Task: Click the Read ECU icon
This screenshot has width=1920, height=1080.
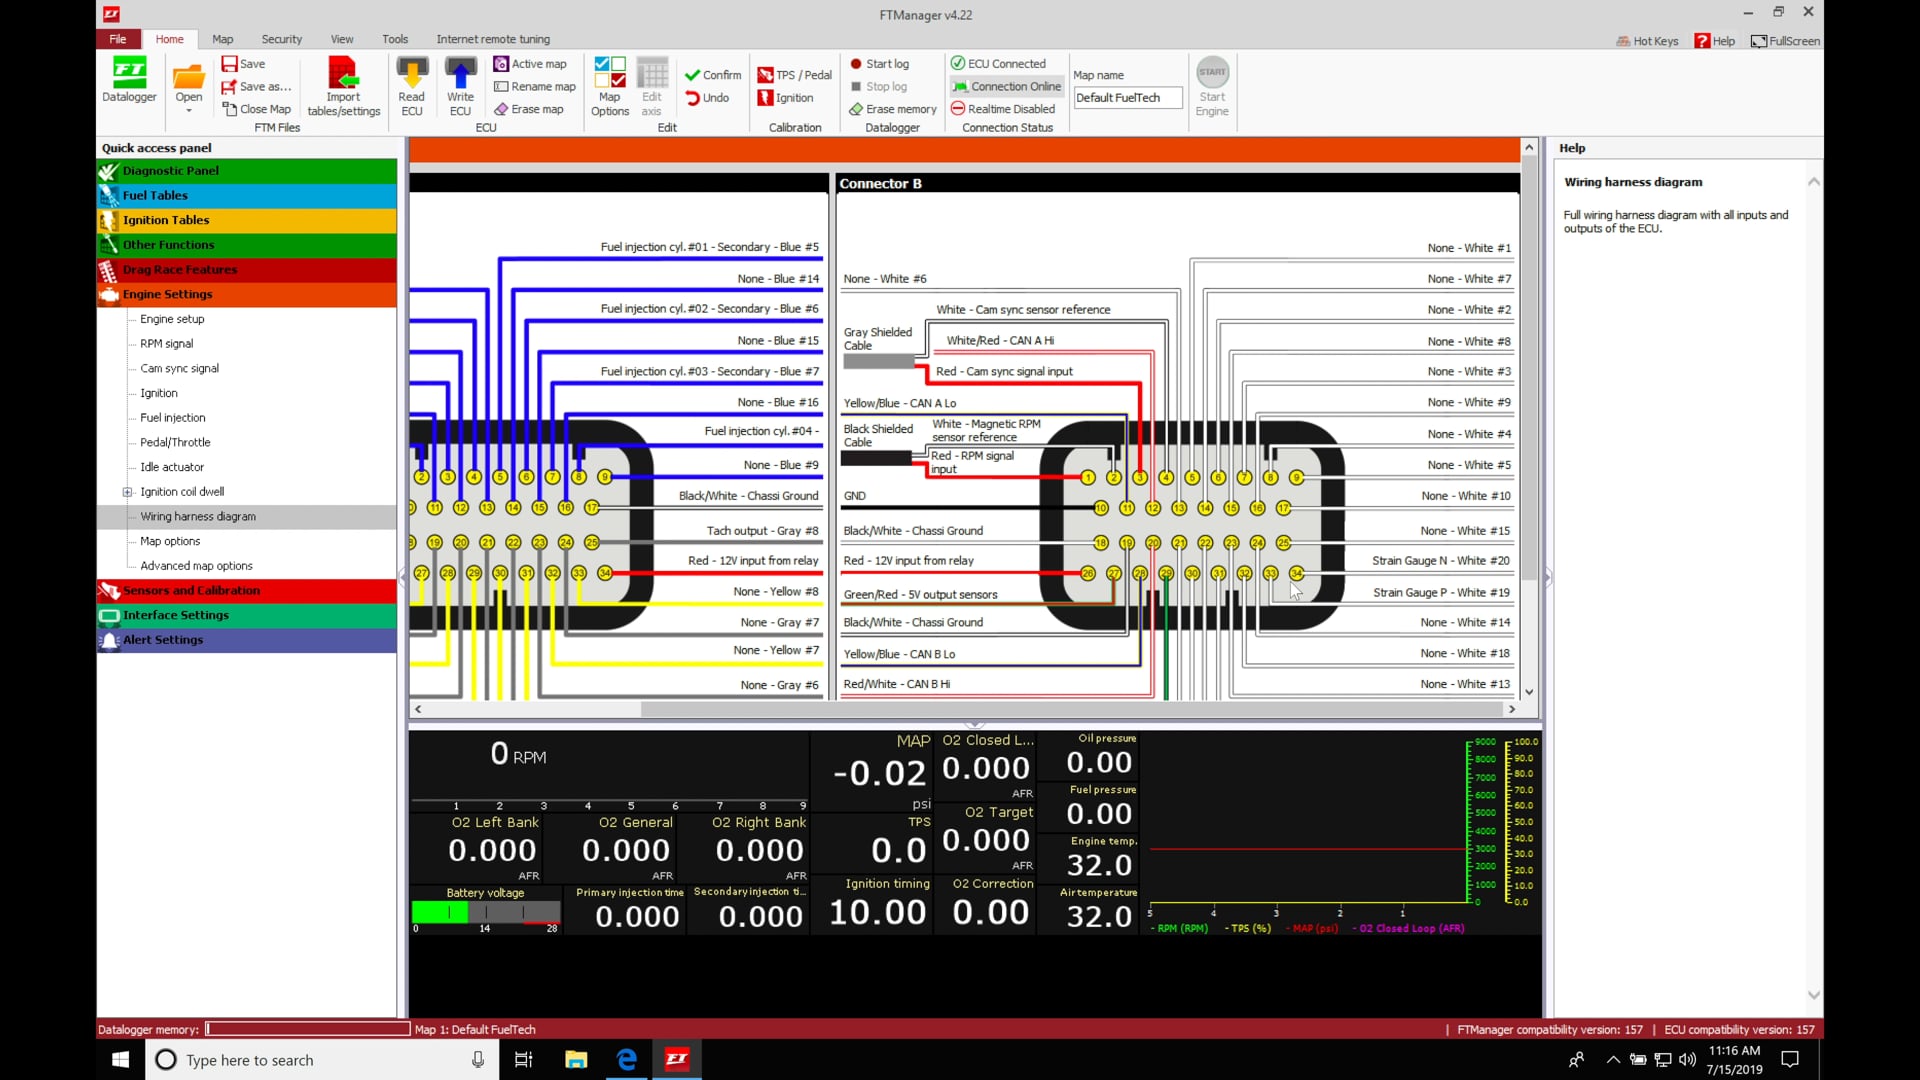Action: pyautogui.click(x=411, y=85)
